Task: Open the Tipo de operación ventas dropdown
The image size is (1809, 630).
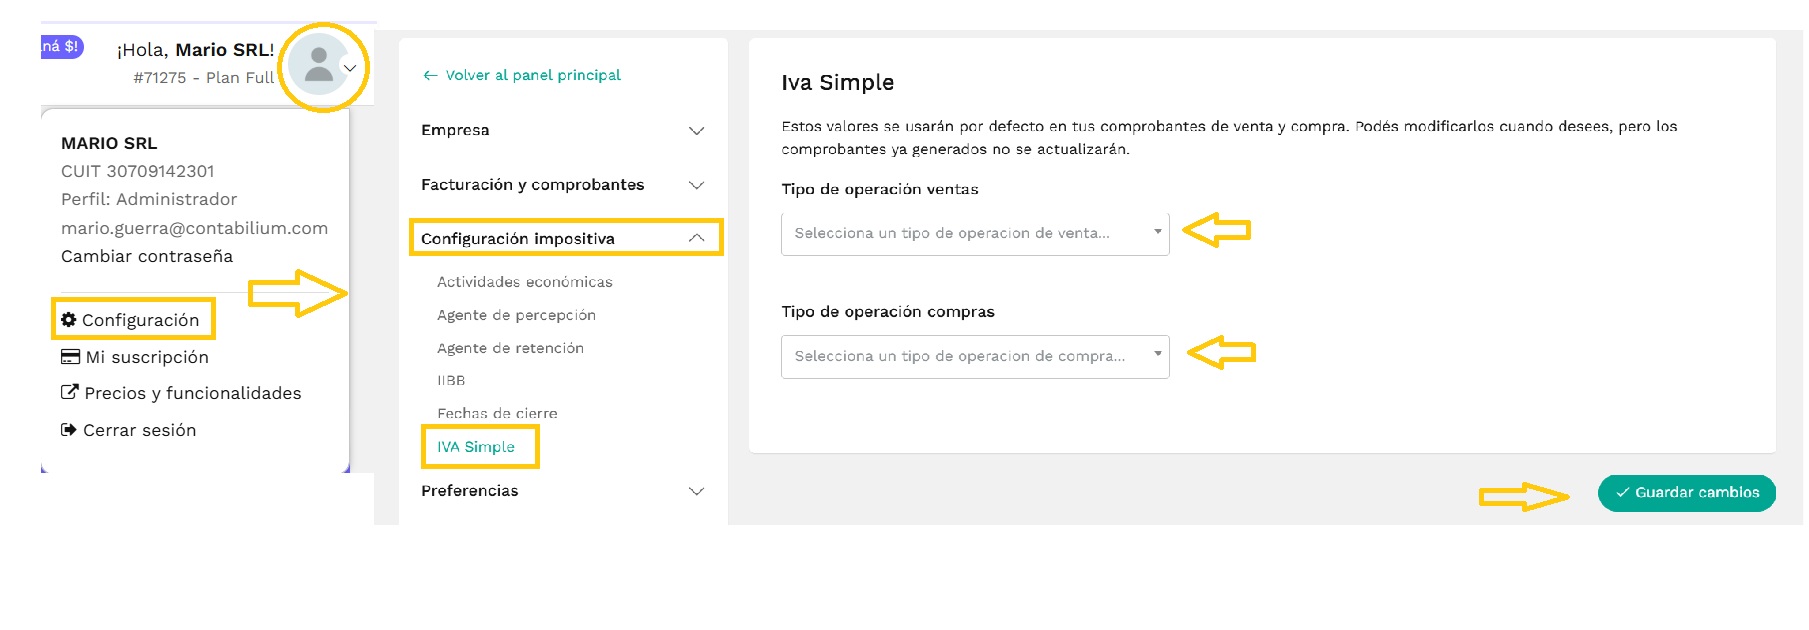Action: tap(975, 233)
